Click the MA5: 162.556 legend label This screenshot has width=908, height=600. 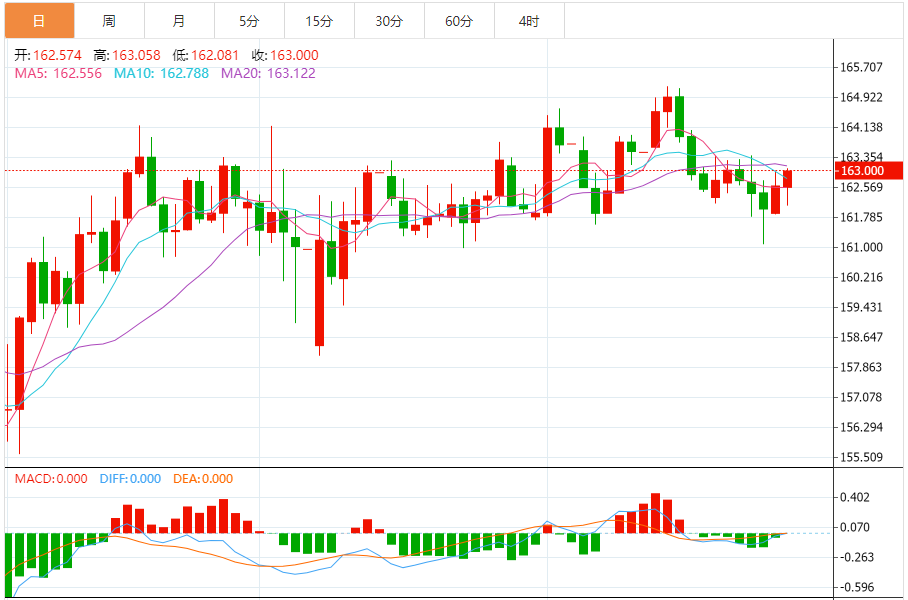tap(58, 74)
